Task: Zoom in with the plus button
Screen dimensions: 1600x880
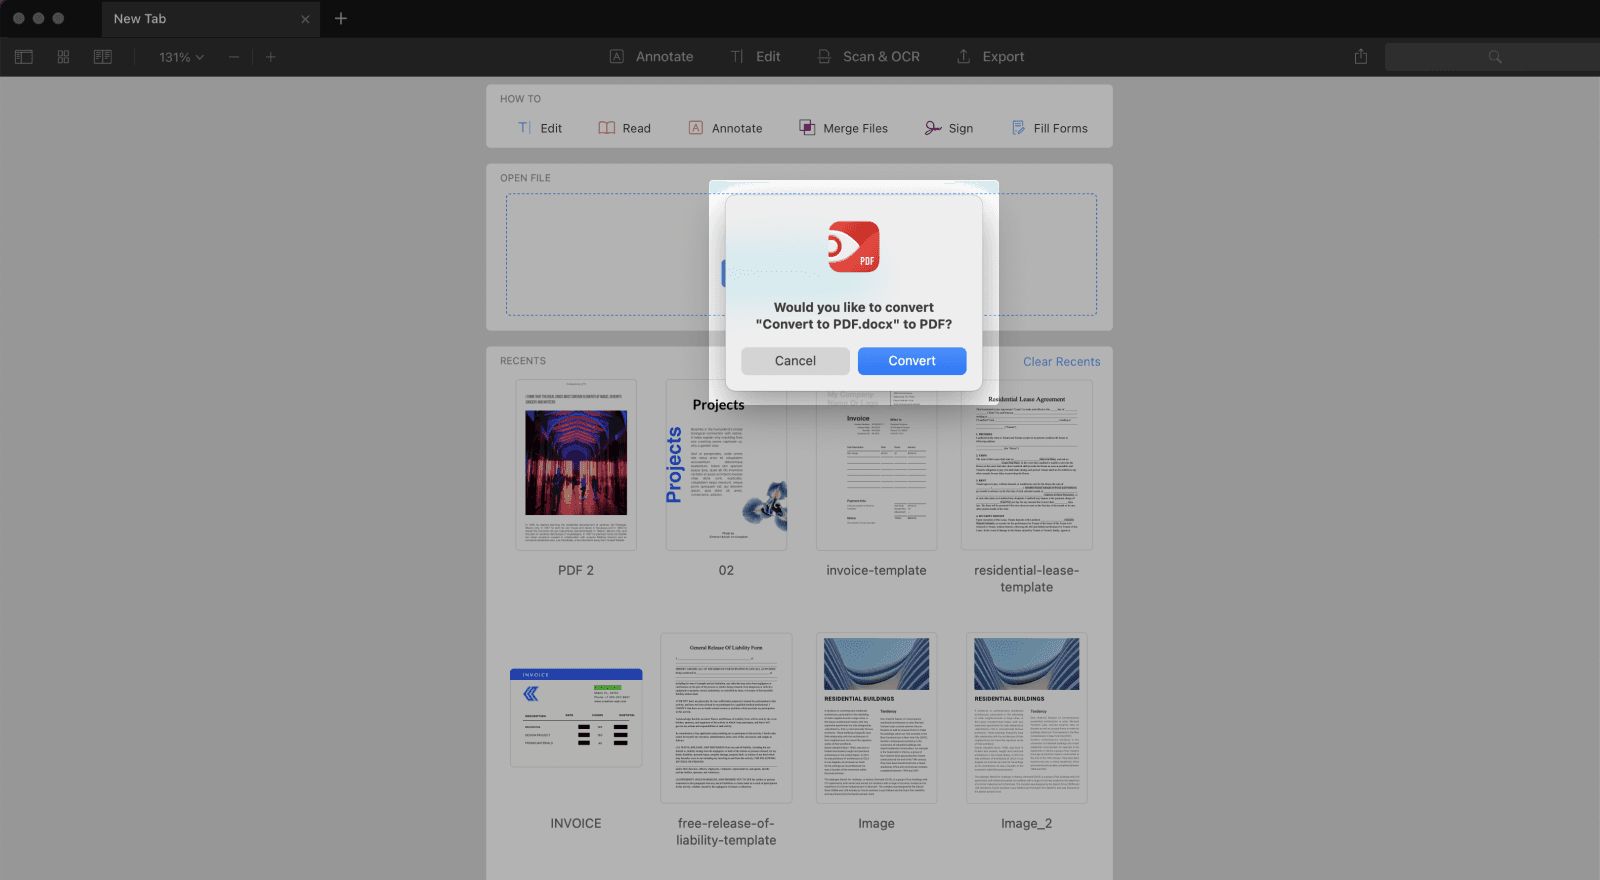Action: (x=270, y=57)
